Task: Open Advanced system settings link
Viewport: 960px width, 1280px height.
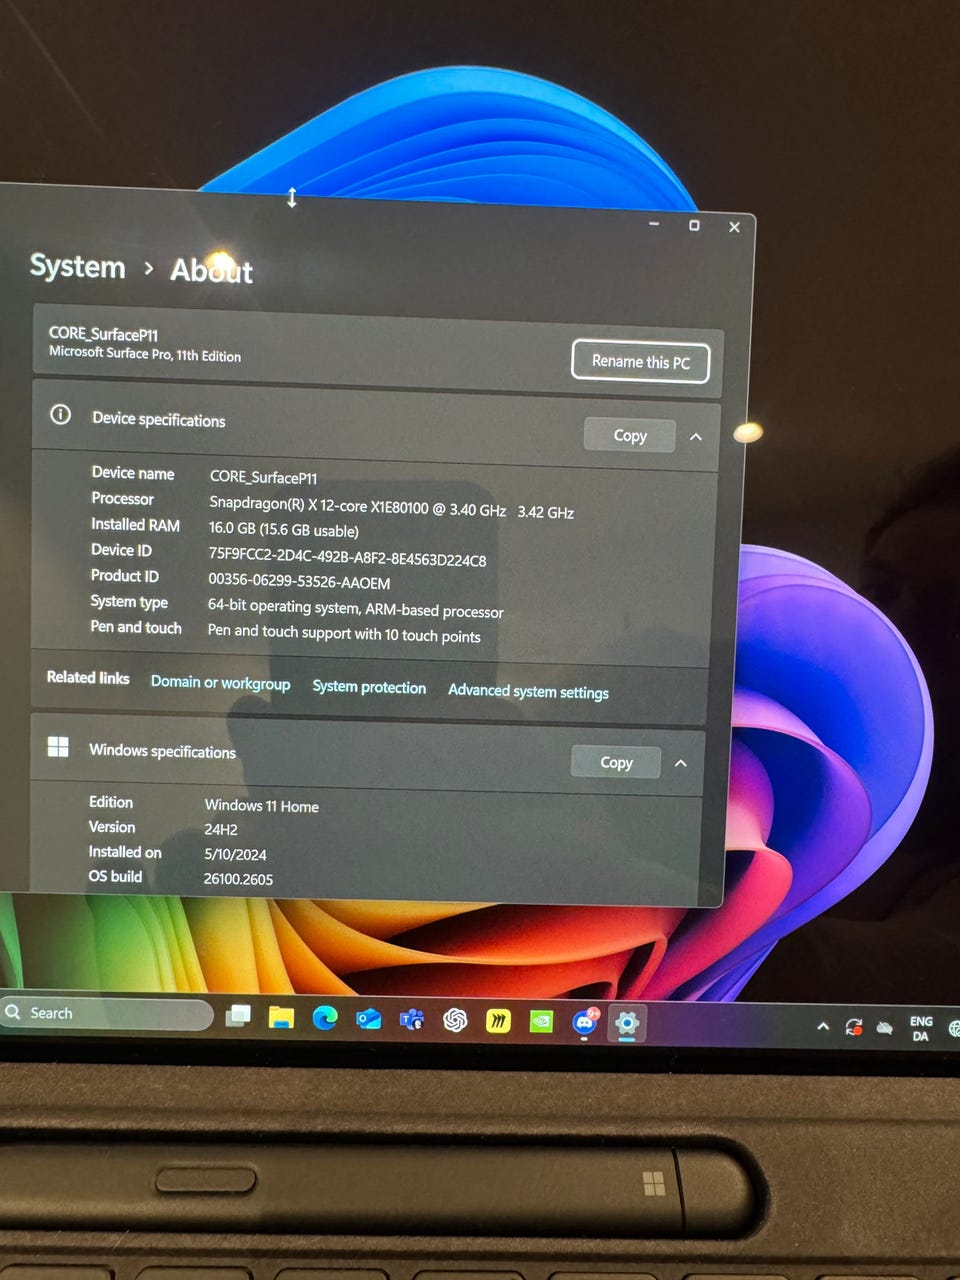Action: point(528,691)
